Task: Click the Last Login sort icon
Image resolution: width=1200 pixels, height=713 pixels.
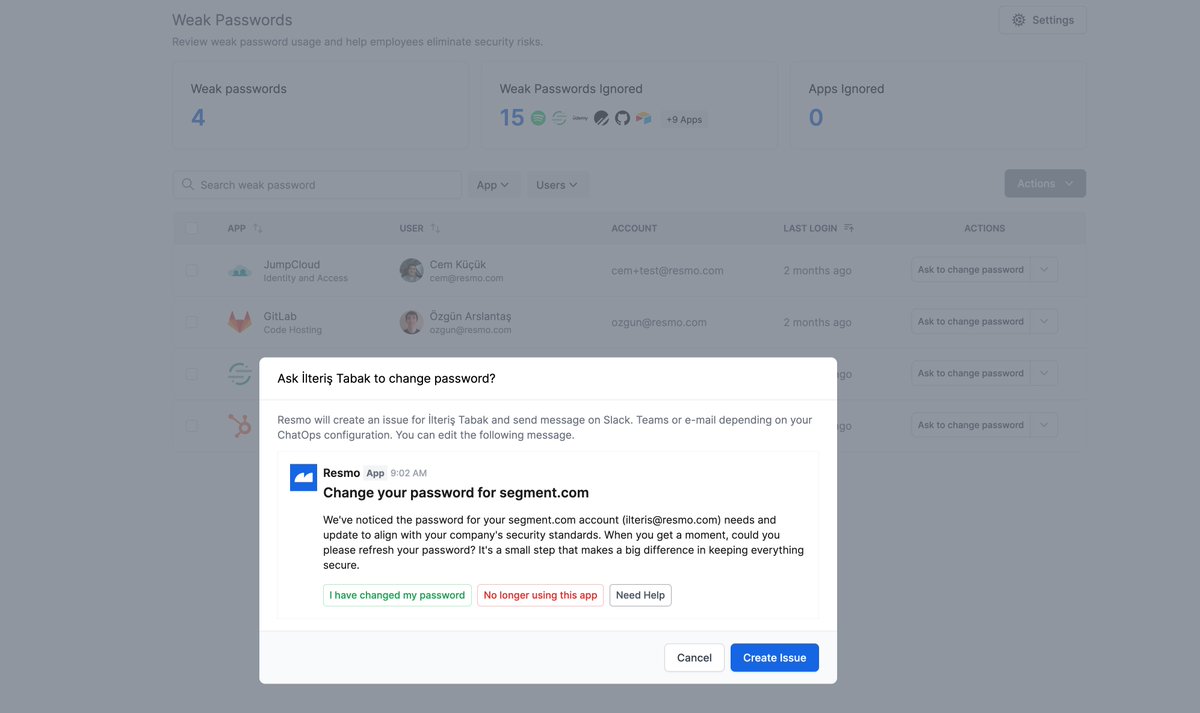Action: click(x=849, y=228)
